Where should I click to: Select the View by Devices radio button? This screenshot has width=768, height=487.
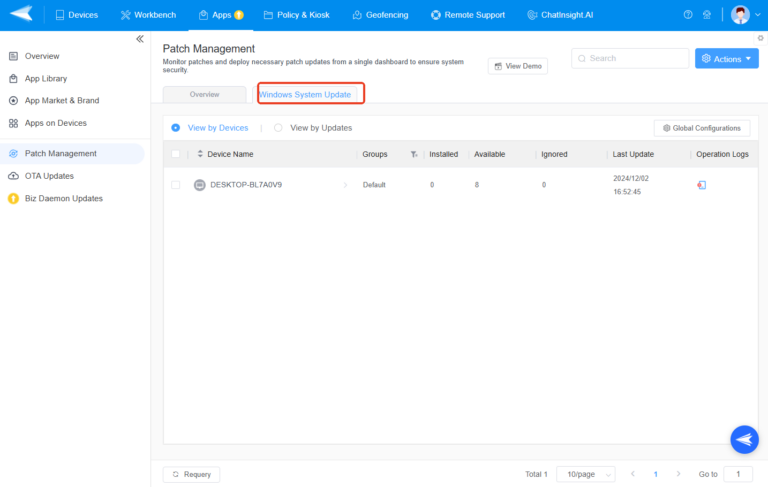pyautogui.click(x=176, y=128)
